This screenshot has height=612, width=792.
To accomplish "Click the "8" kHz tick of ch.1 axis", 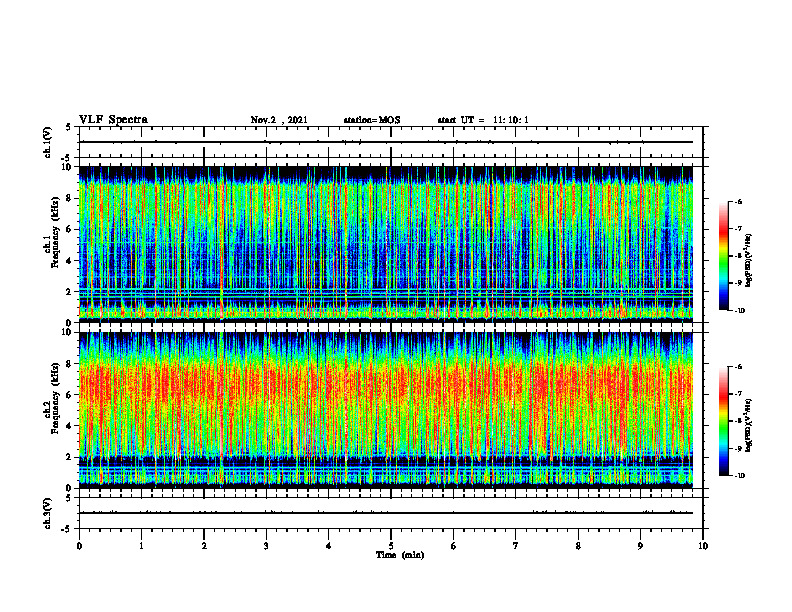I will [70, 198].
